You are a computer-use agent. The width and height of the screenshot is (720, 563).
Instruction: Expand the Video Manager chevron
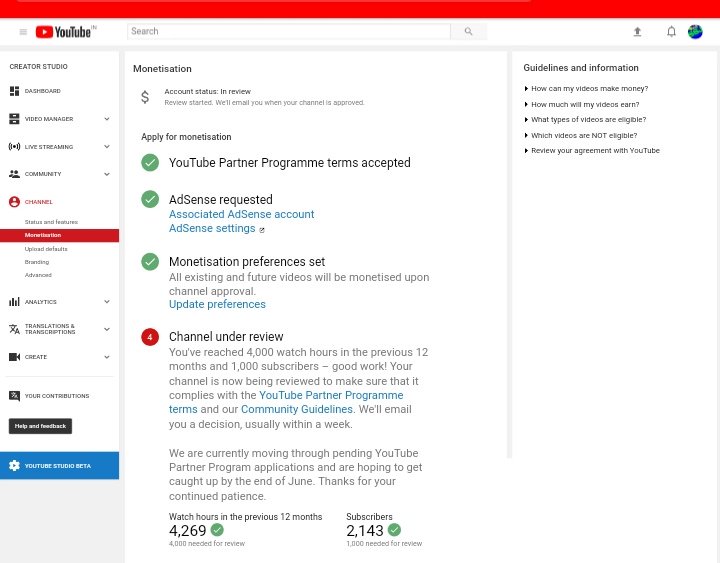click(x=107, y=119)
